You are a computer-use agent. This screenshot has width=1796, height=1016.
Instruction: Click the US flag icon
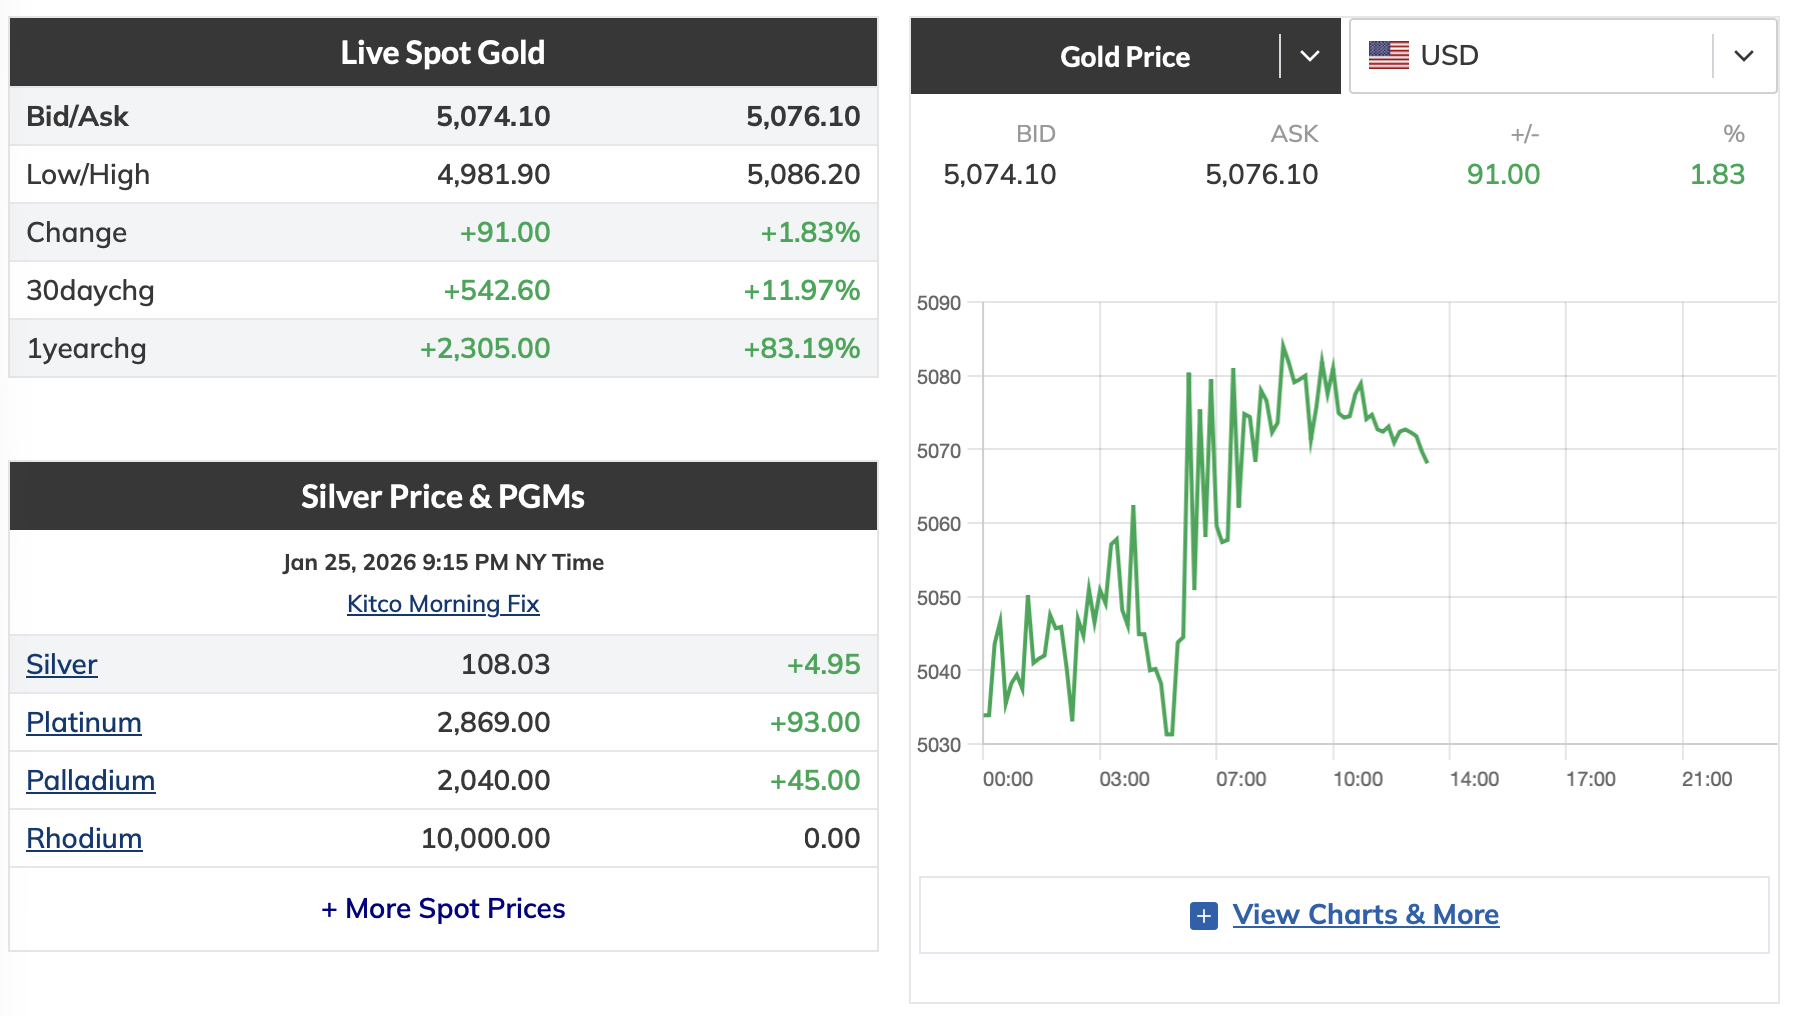coord(1388,55)
